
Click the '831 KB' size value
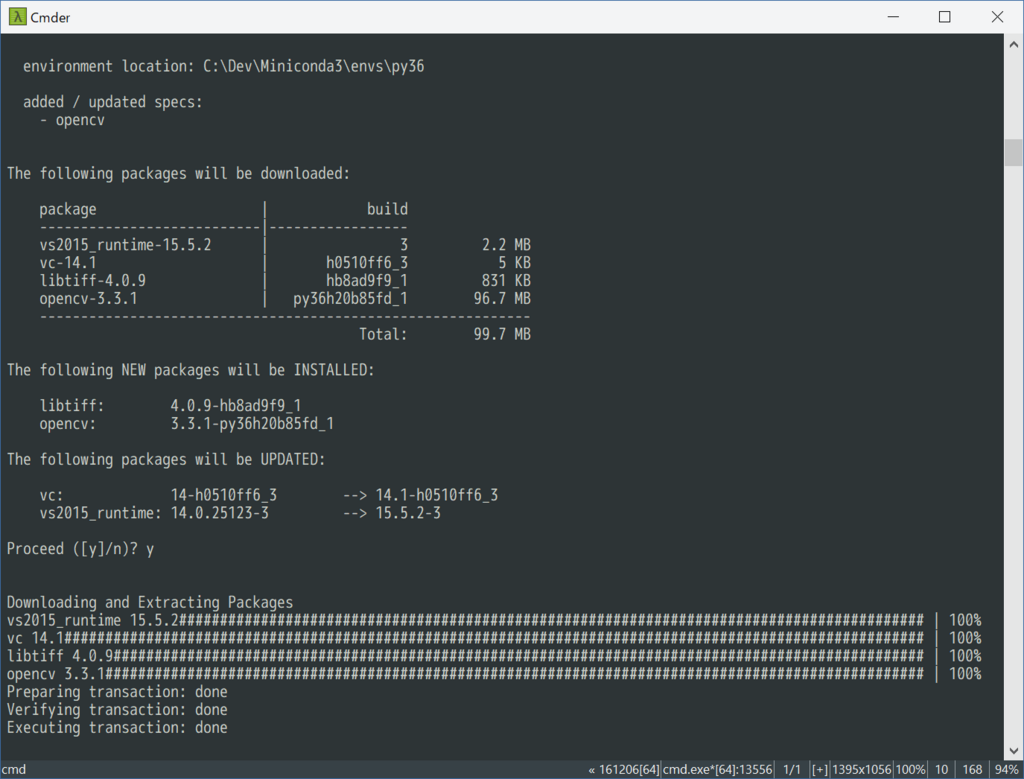pyautogui.click(x=506, y=281)
